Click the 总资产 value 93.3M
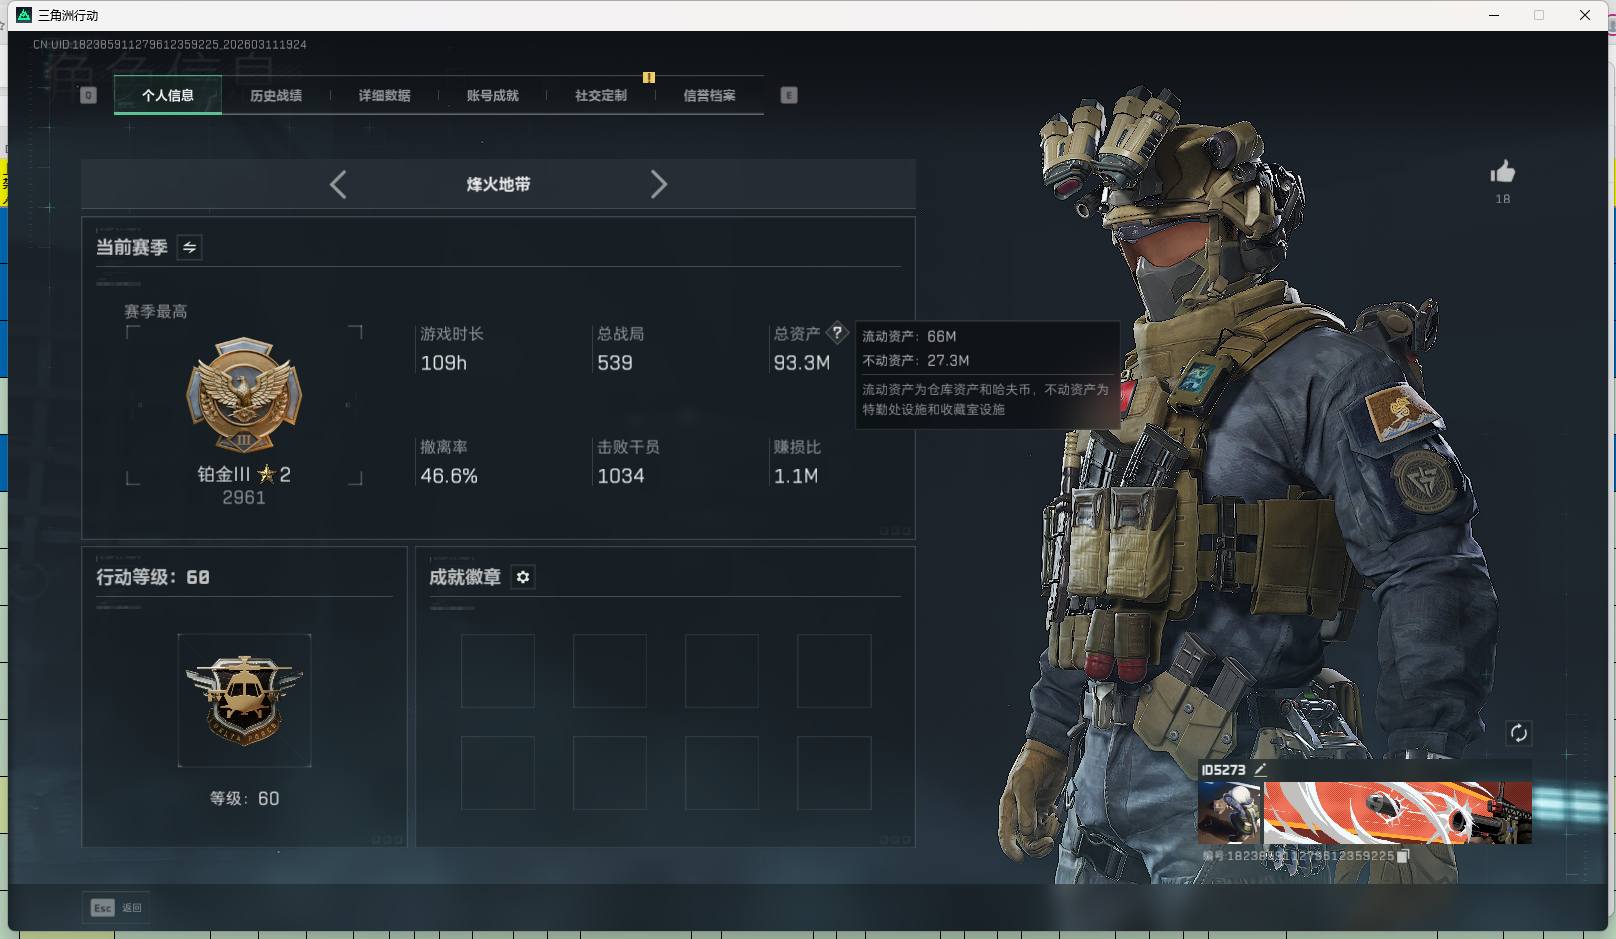This screenshot has height=939, width=1616. pyautogui.click(x=801, y=363)
